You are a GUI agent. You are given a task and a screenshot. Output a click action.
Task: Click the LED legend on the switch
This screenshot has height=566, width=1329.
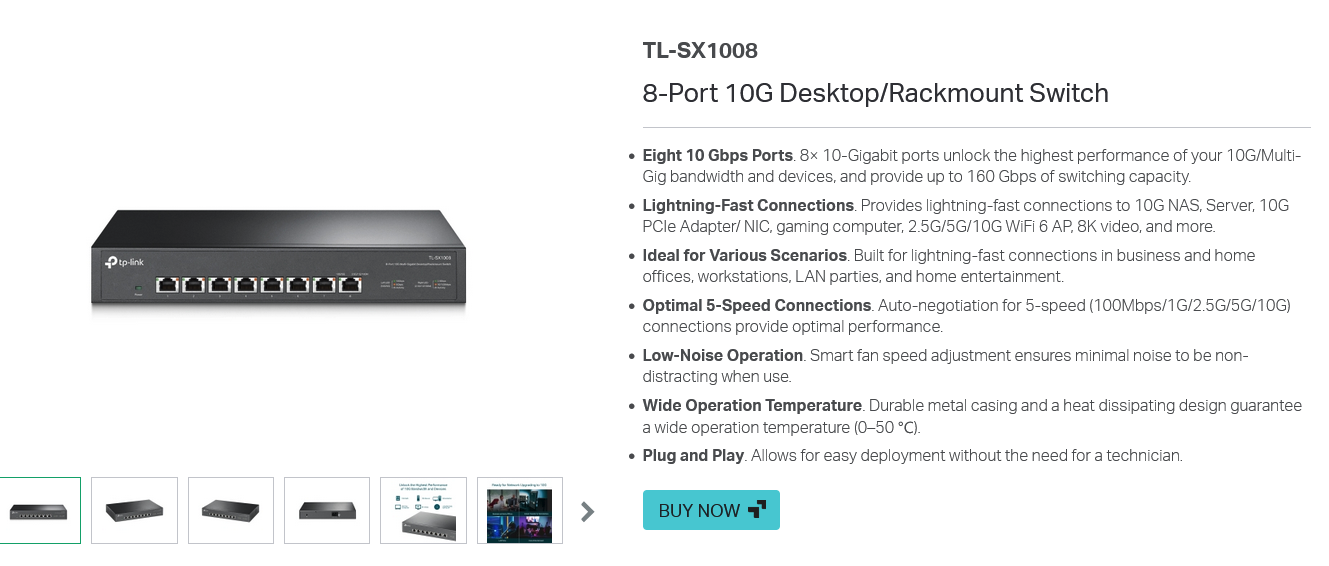point(415,287)
